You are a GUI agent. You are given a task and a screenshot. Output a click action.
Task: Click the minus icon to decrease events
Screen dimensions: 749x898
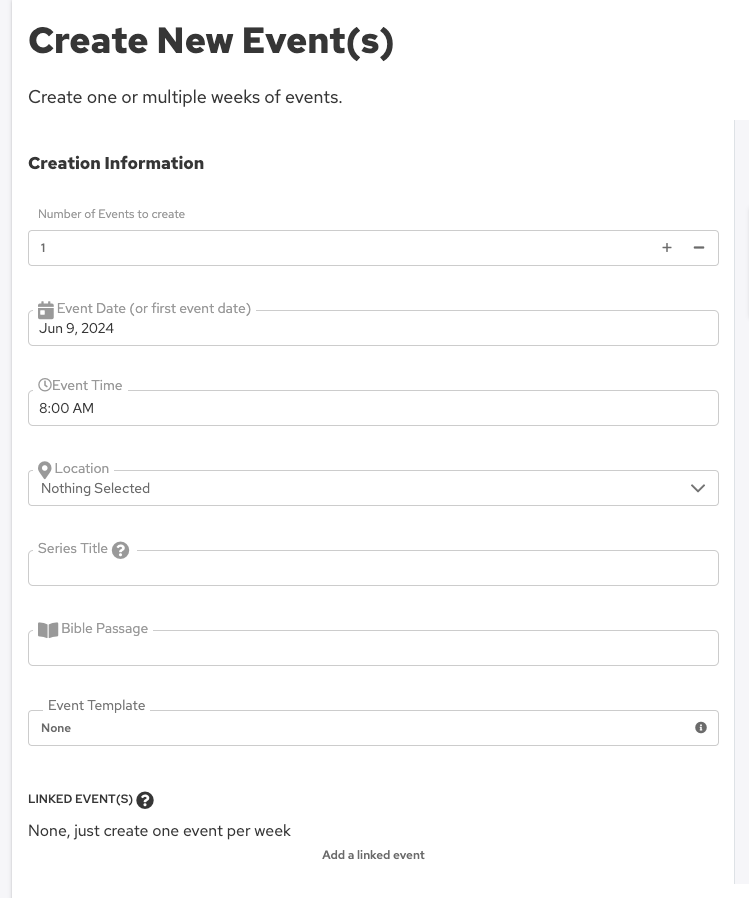[699, 248]
